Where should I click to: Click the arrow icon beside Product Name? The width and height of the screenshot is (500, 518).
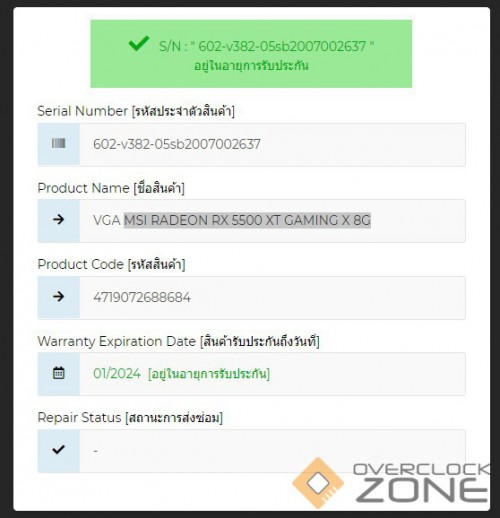pos(58,219)
